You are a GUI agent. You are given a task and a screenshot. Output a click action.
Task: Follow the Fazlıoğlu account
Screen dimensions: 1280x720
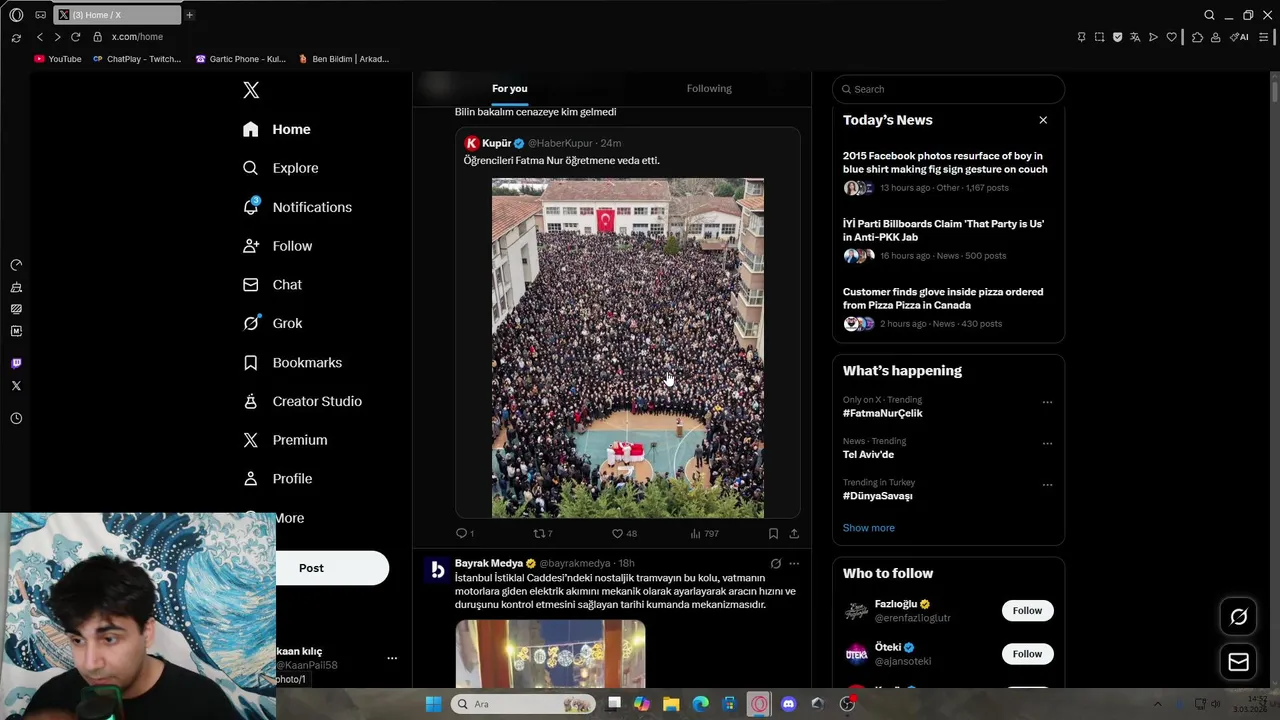[x=1027, y=611]
